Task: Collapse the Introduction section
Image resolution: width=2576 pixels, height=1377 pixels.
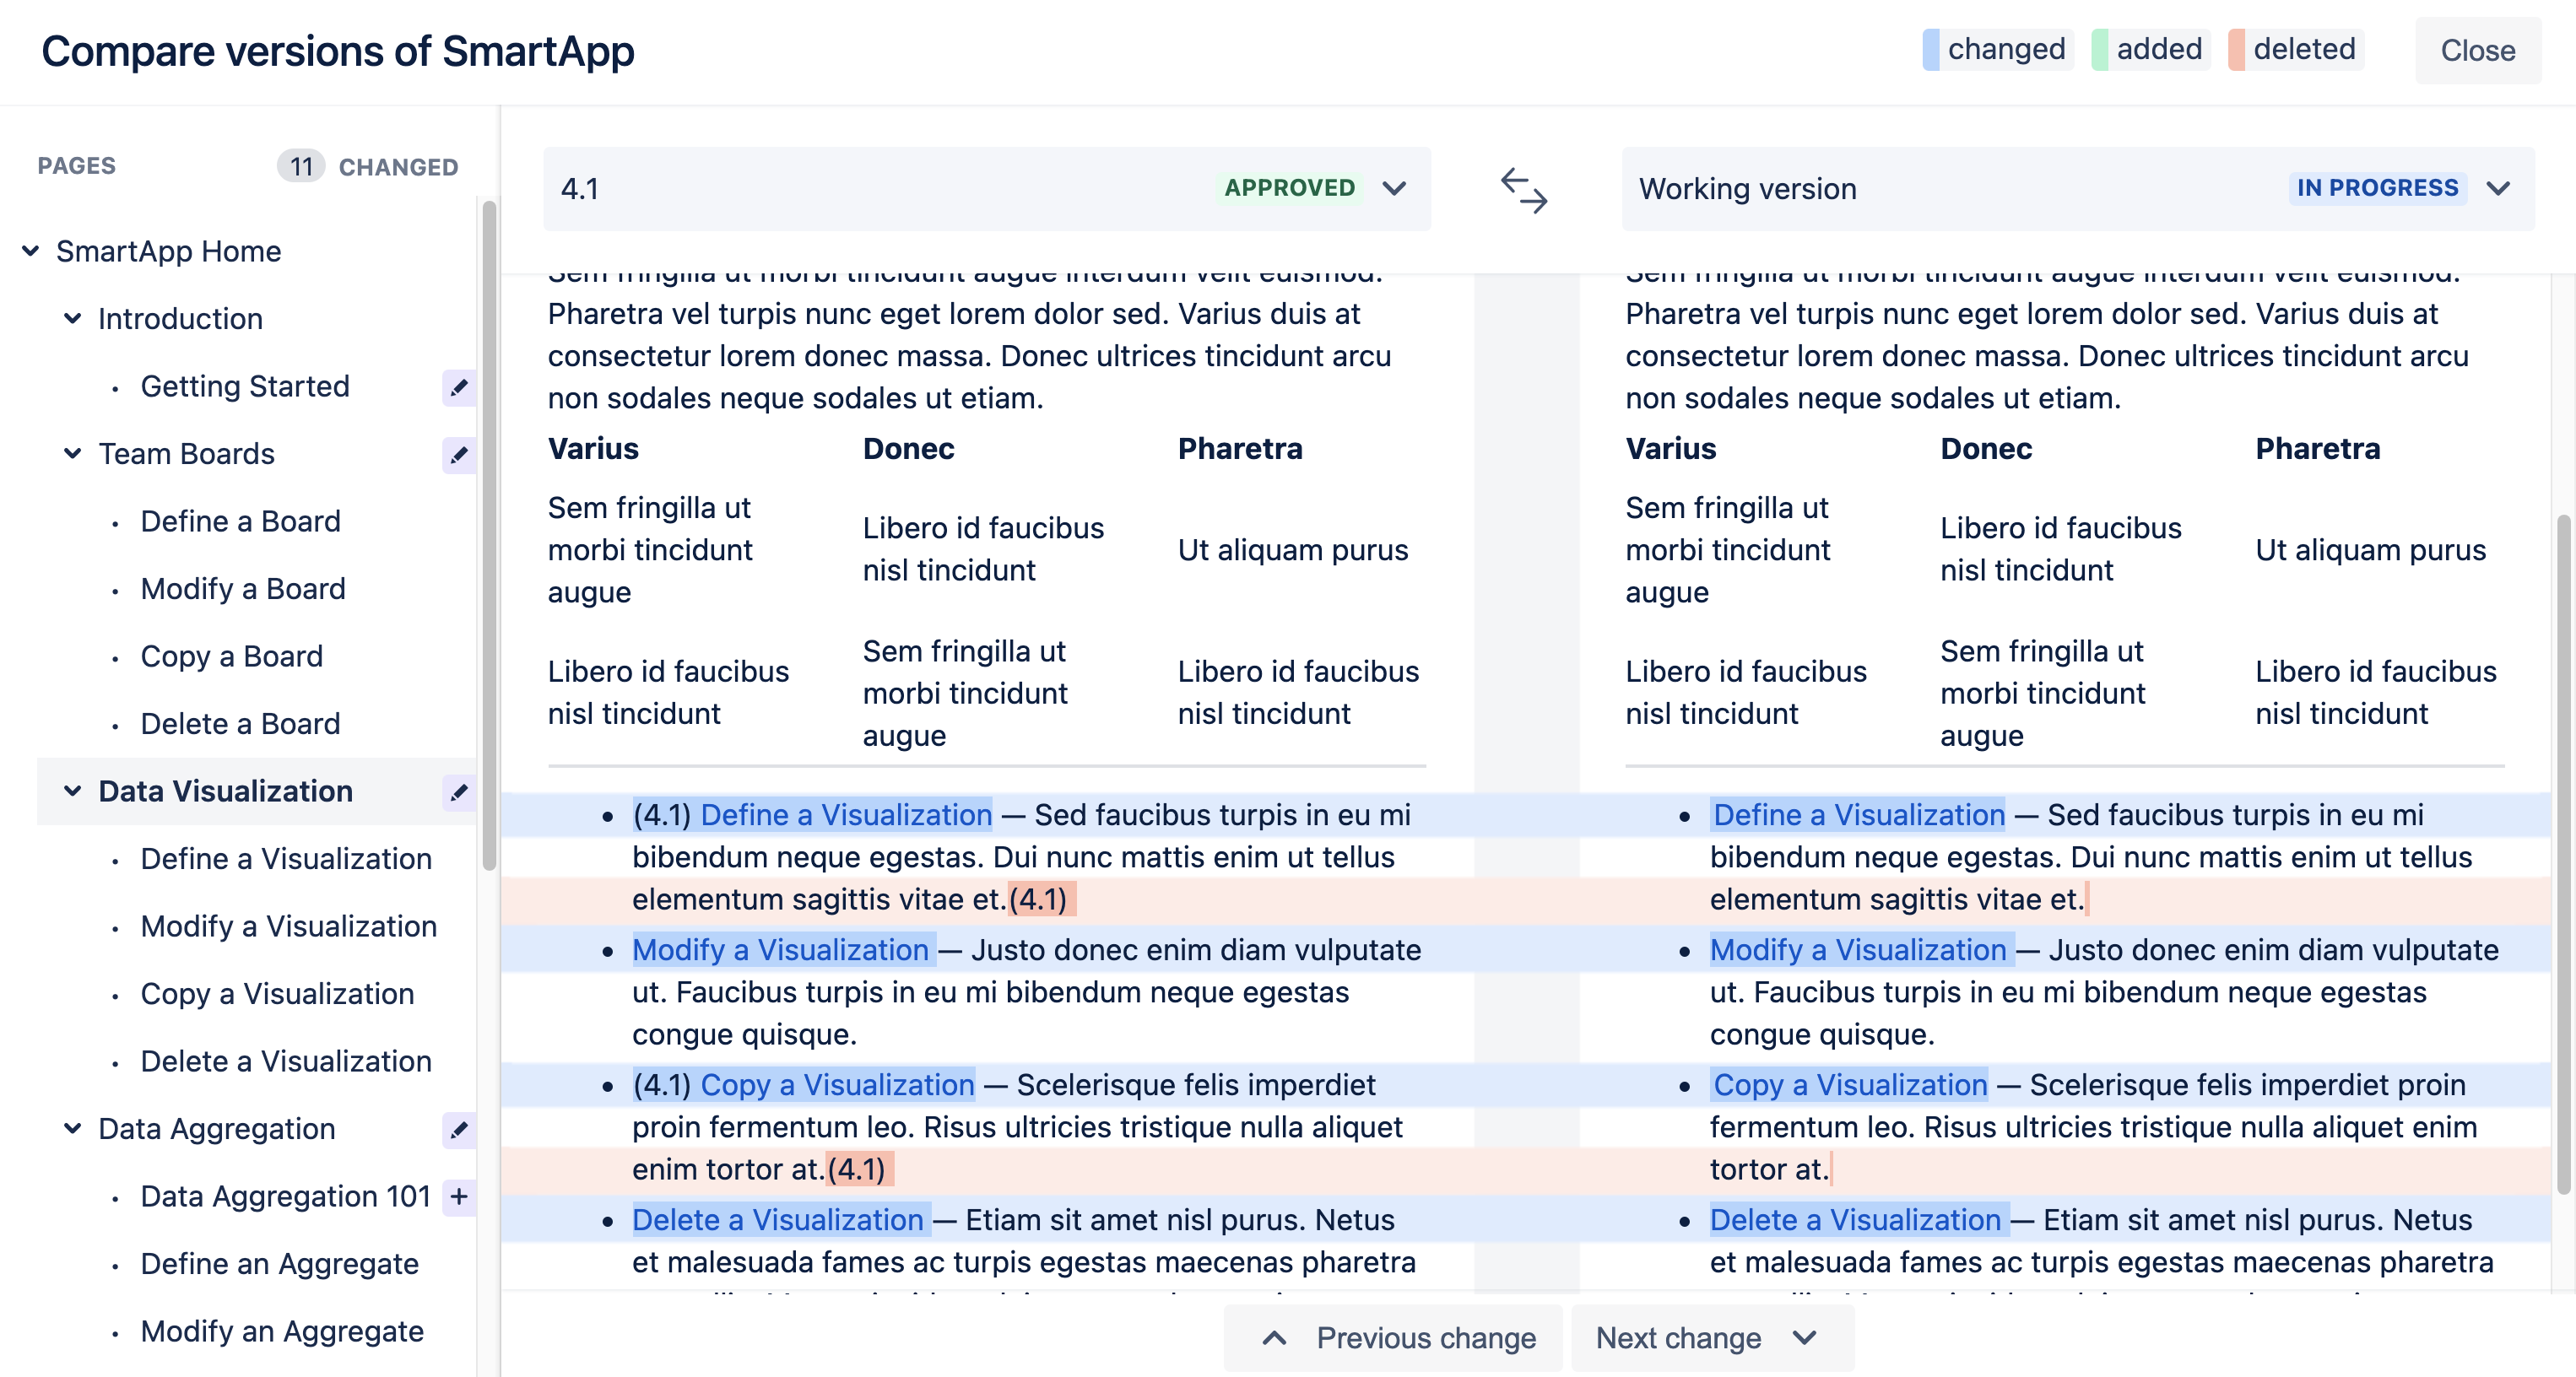Action: click(71, 318)
